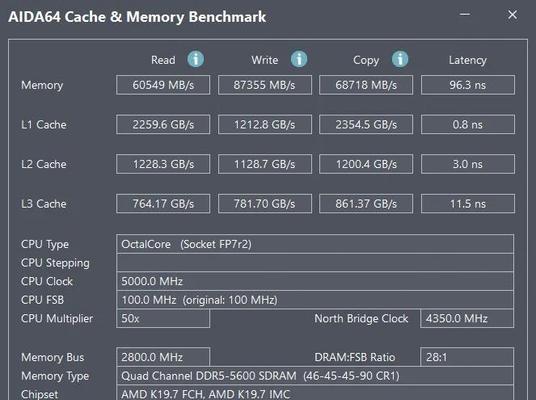Select the L1 Cache read value 2259.6 GB/s
The height and width of the screenshot is (400, 536).
pyautogui.click(x=163, y=124)
